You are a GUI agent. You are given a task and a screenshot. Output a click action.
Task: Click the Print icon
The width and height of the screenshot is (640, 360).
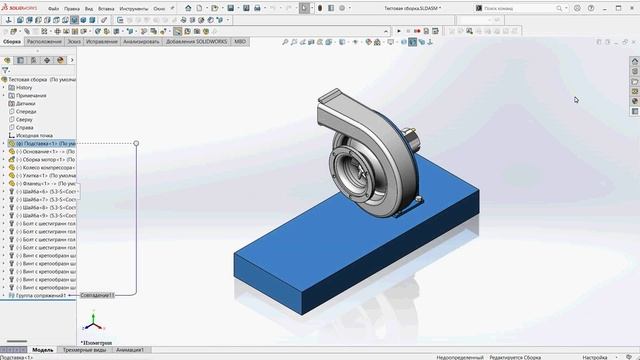point(257,8)
